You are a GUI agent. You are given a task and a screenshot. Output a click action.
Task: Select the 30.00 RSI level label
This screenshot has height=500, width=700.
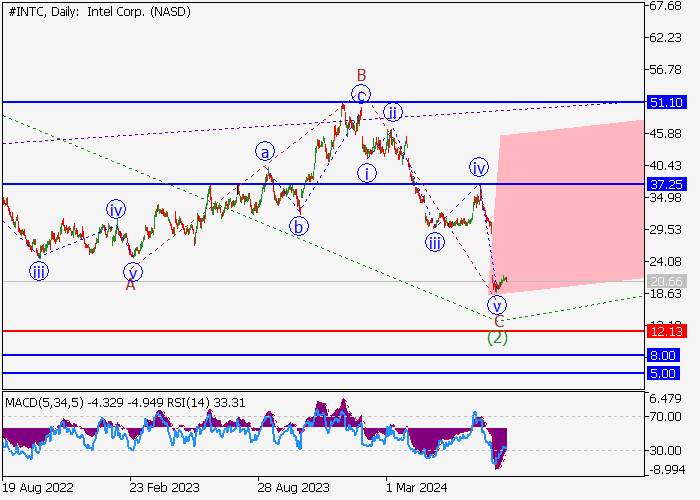tap(666, 450)
